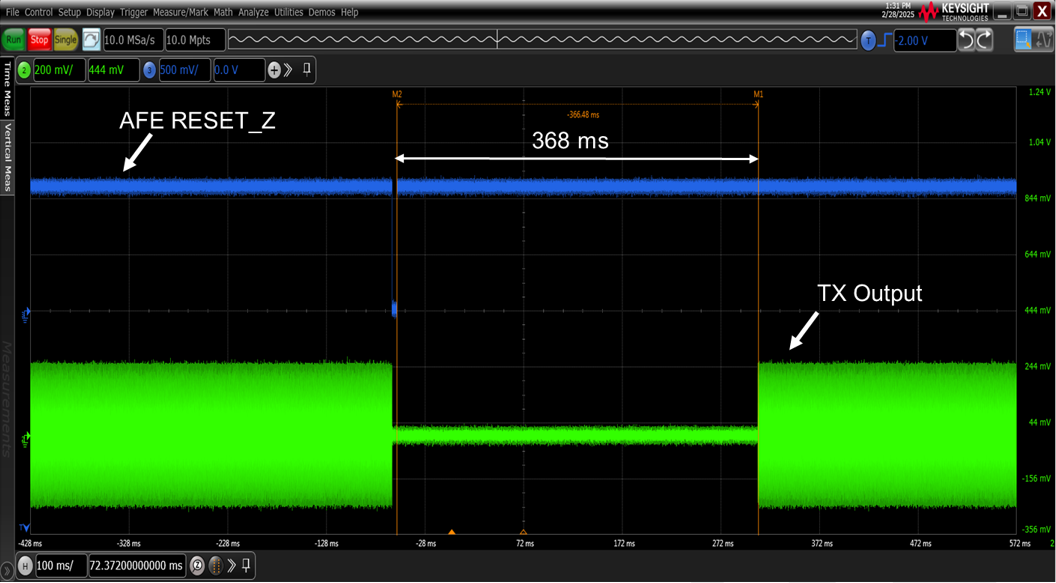Screen dimensions: 1056x583
Task: Select the zoom box tool icon
Action: click(1024, 40)
